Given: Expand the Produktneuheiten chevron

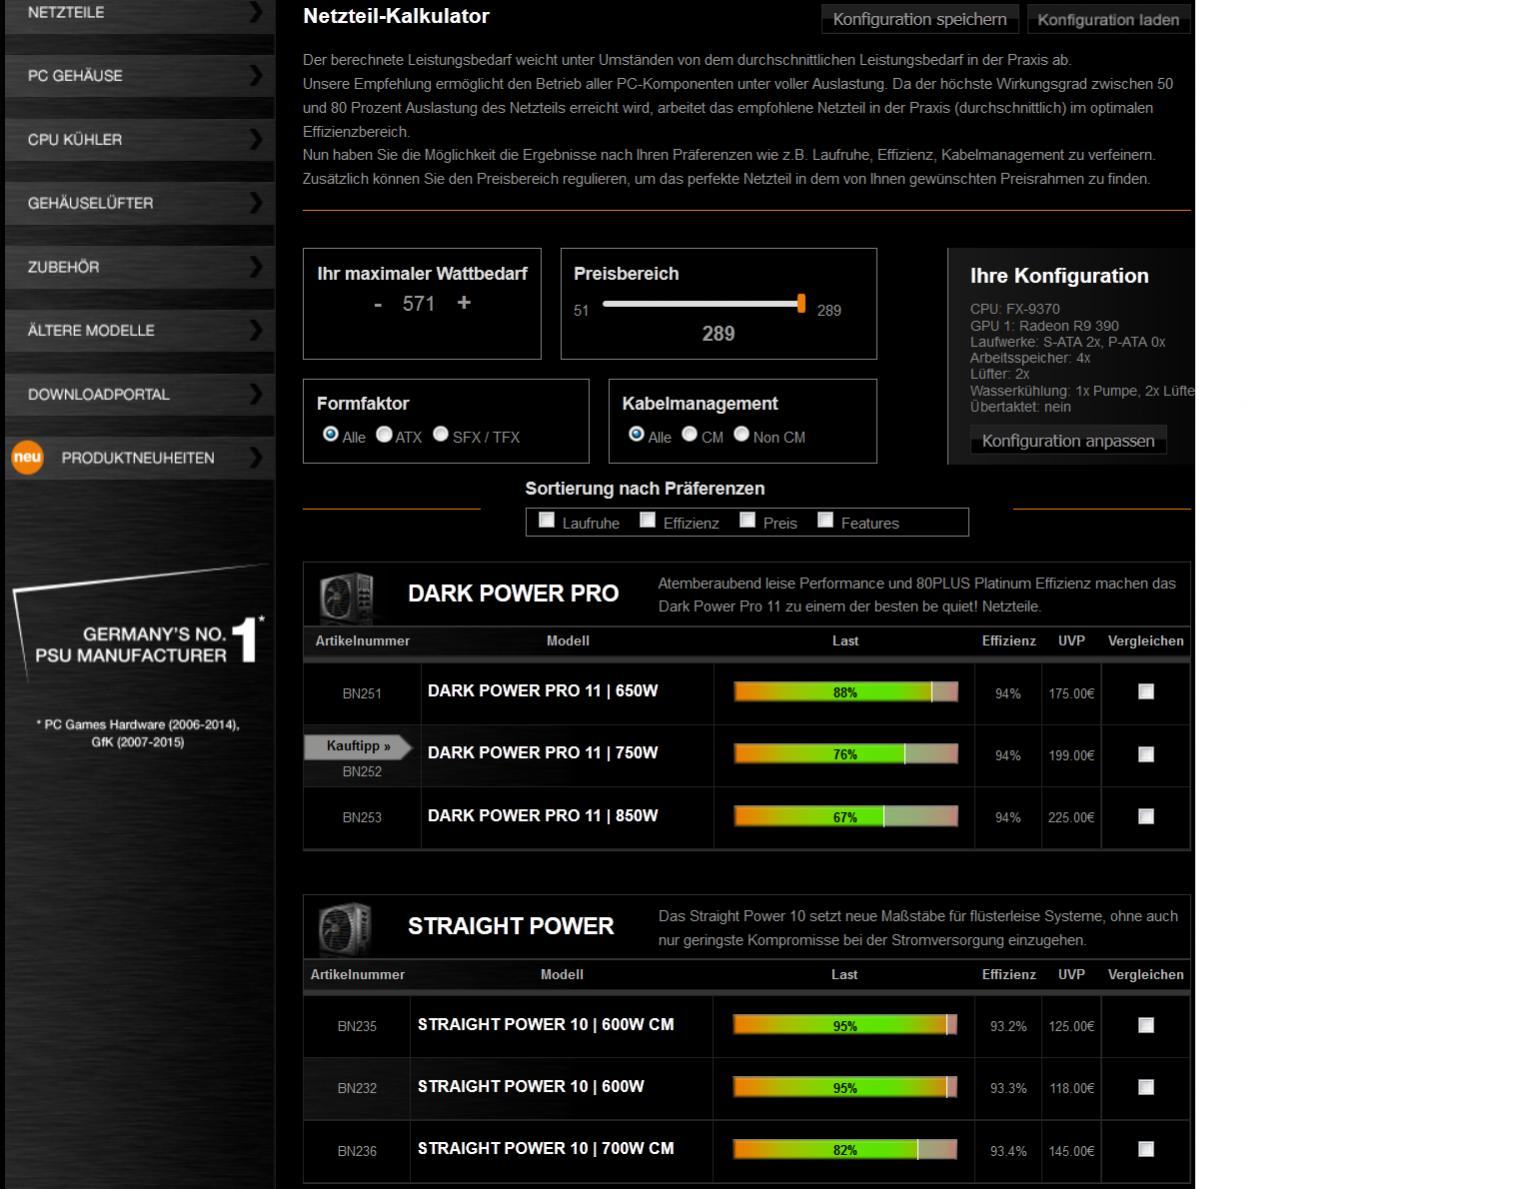Looking at the screenshot, I should point(256,458).
